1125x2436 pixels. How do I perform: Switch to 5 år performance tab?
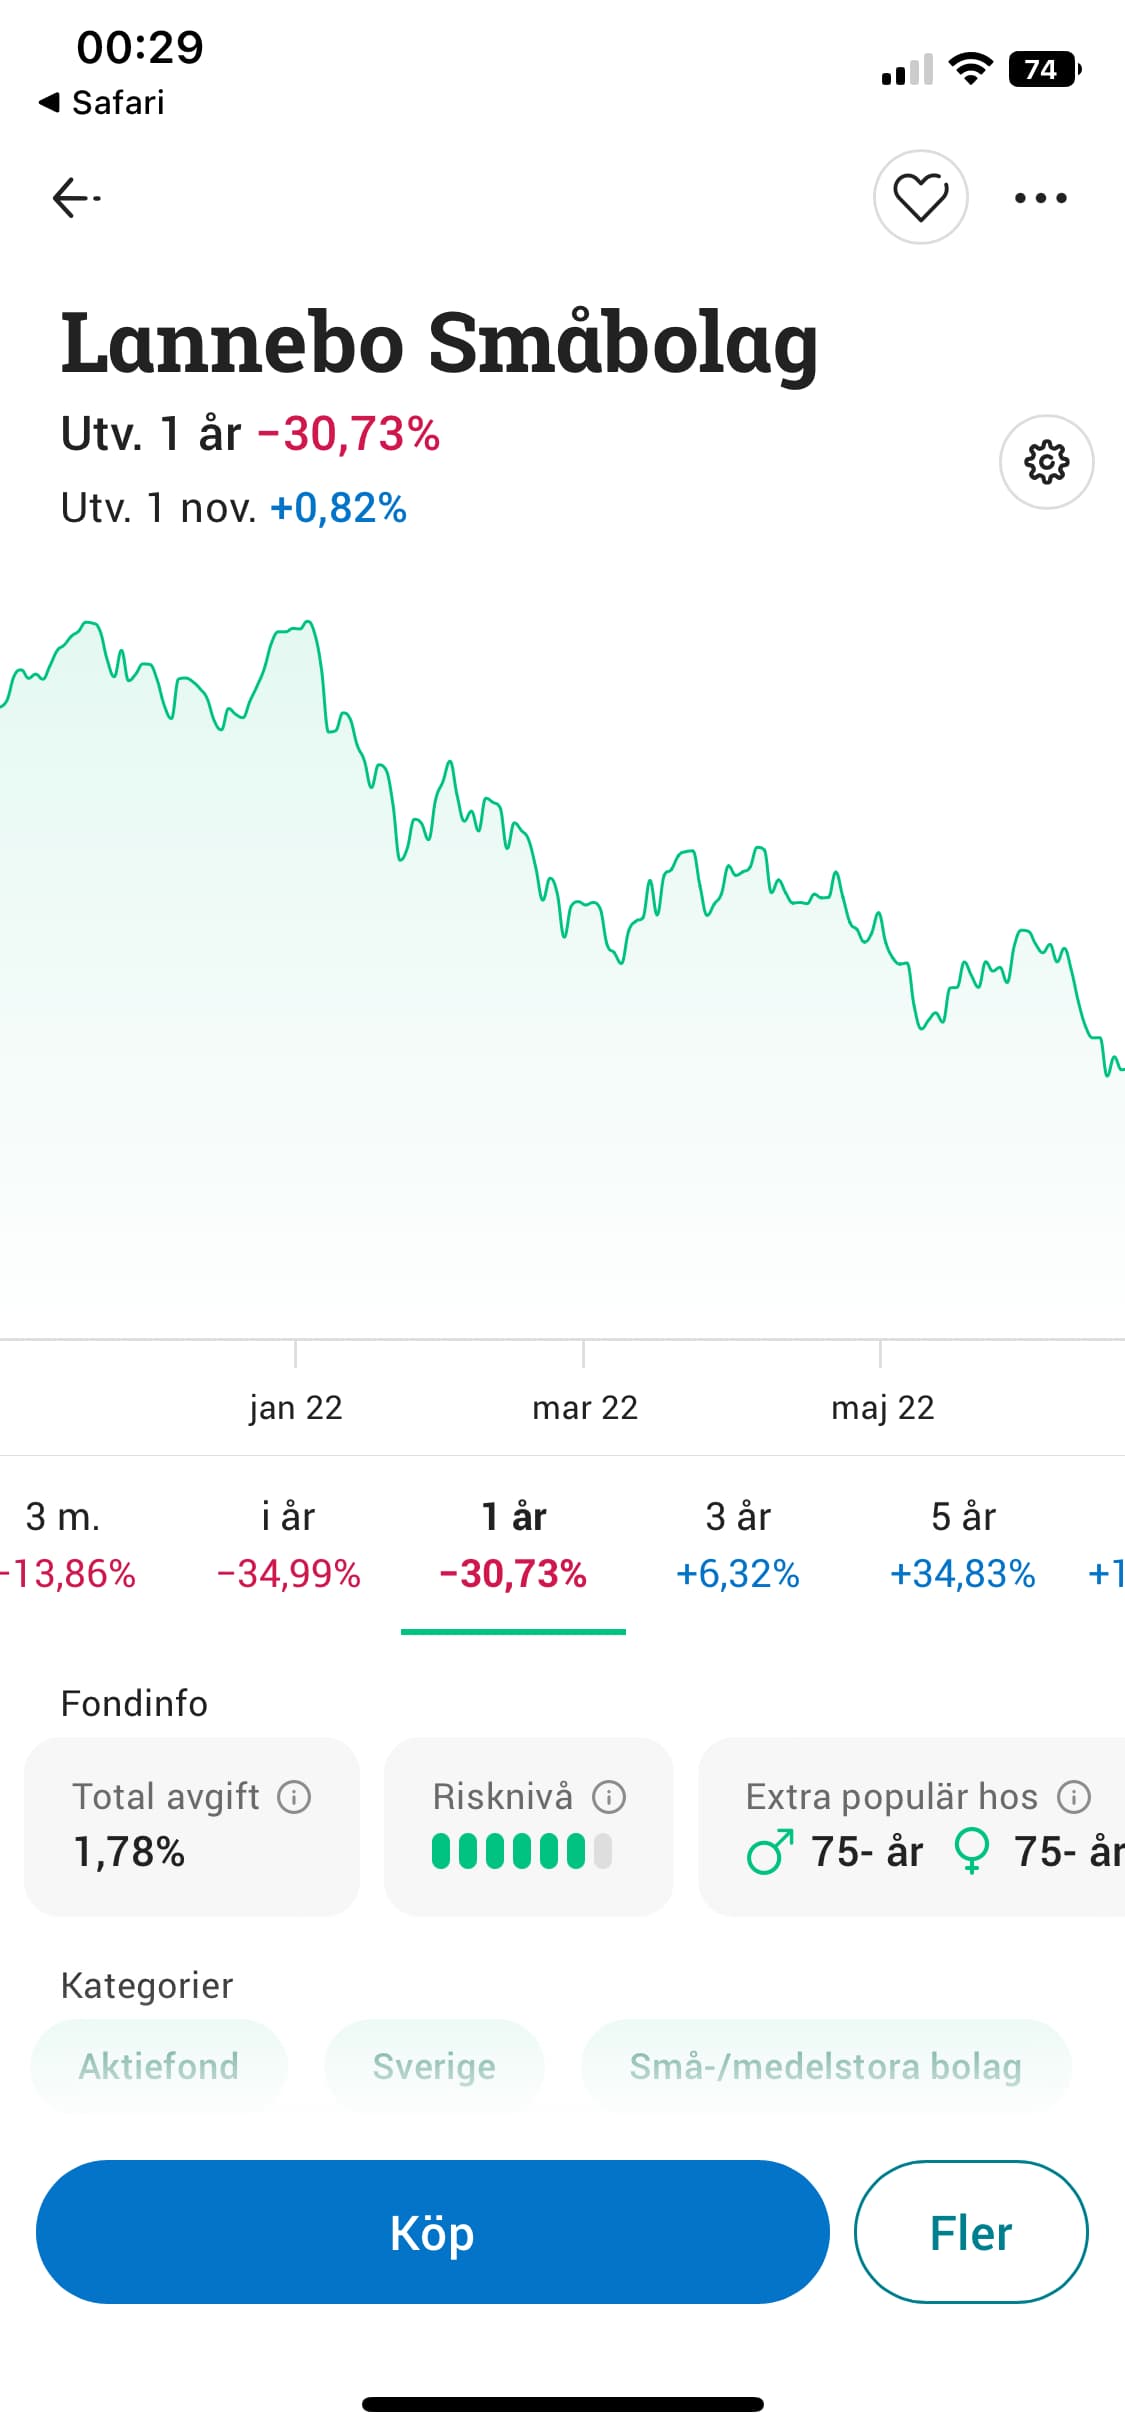962,1544
